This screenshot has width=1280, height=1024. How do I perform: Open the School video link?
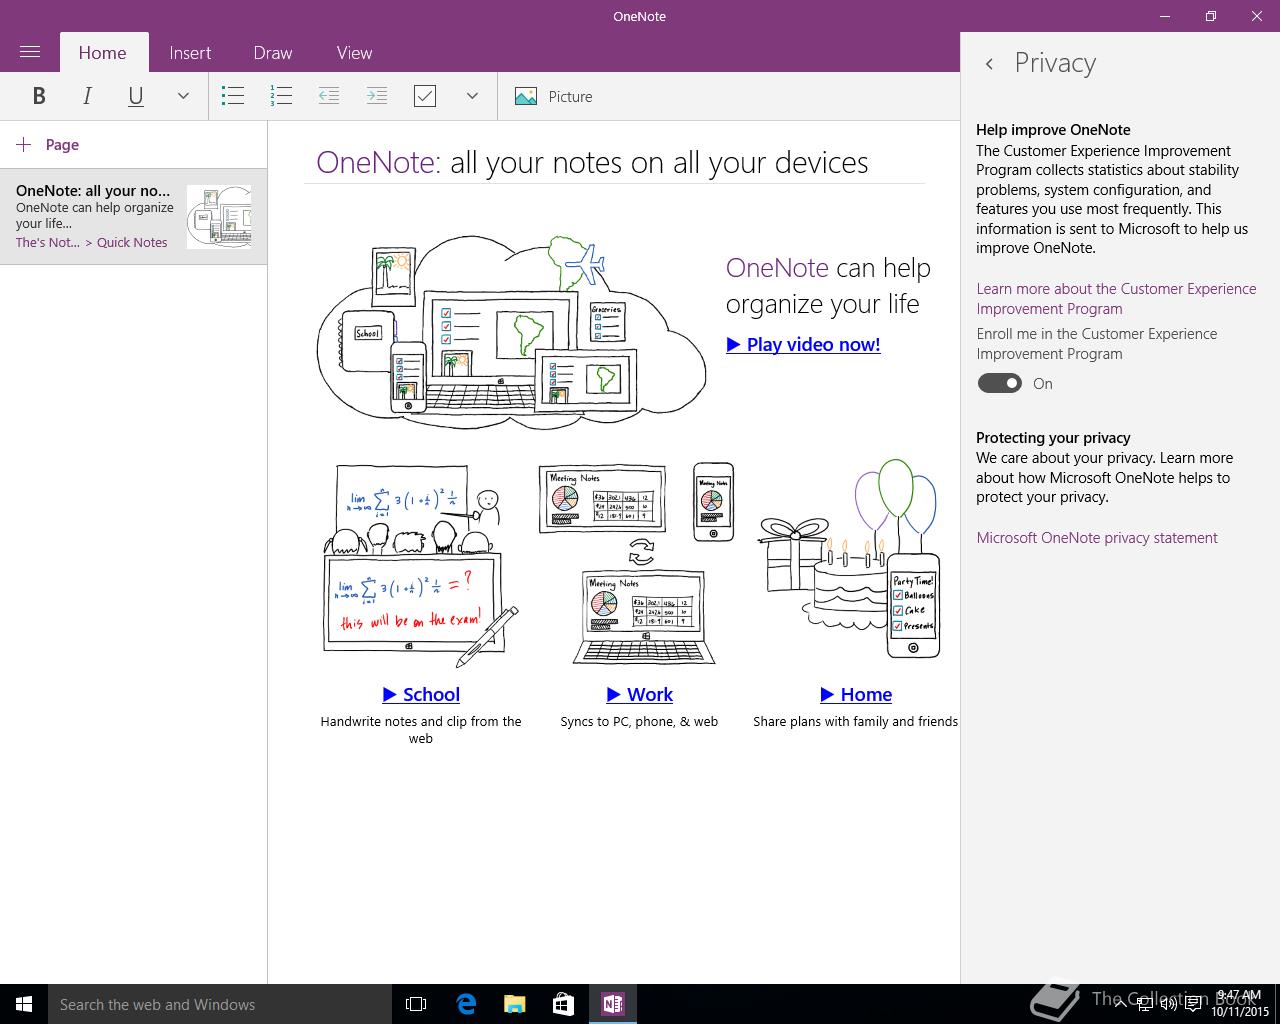tap(421, 694)
